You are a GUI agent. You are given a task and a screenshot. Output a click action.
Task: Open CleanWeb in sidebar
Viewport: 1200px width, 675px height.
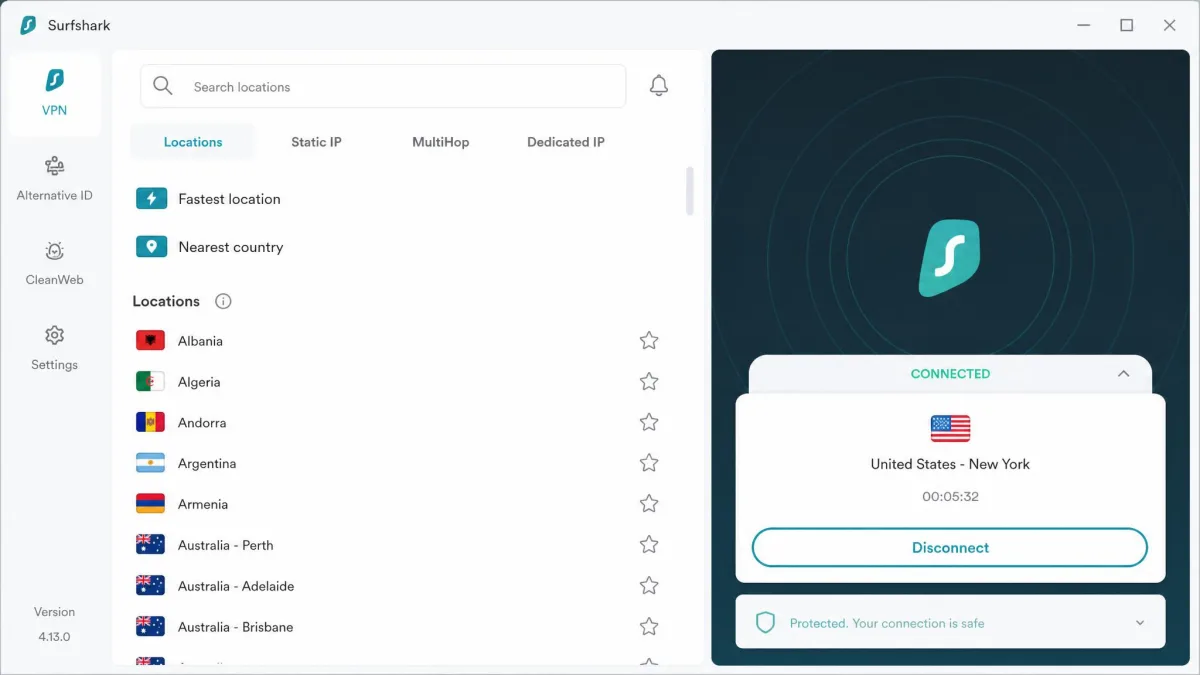click(x=54, y=264)
